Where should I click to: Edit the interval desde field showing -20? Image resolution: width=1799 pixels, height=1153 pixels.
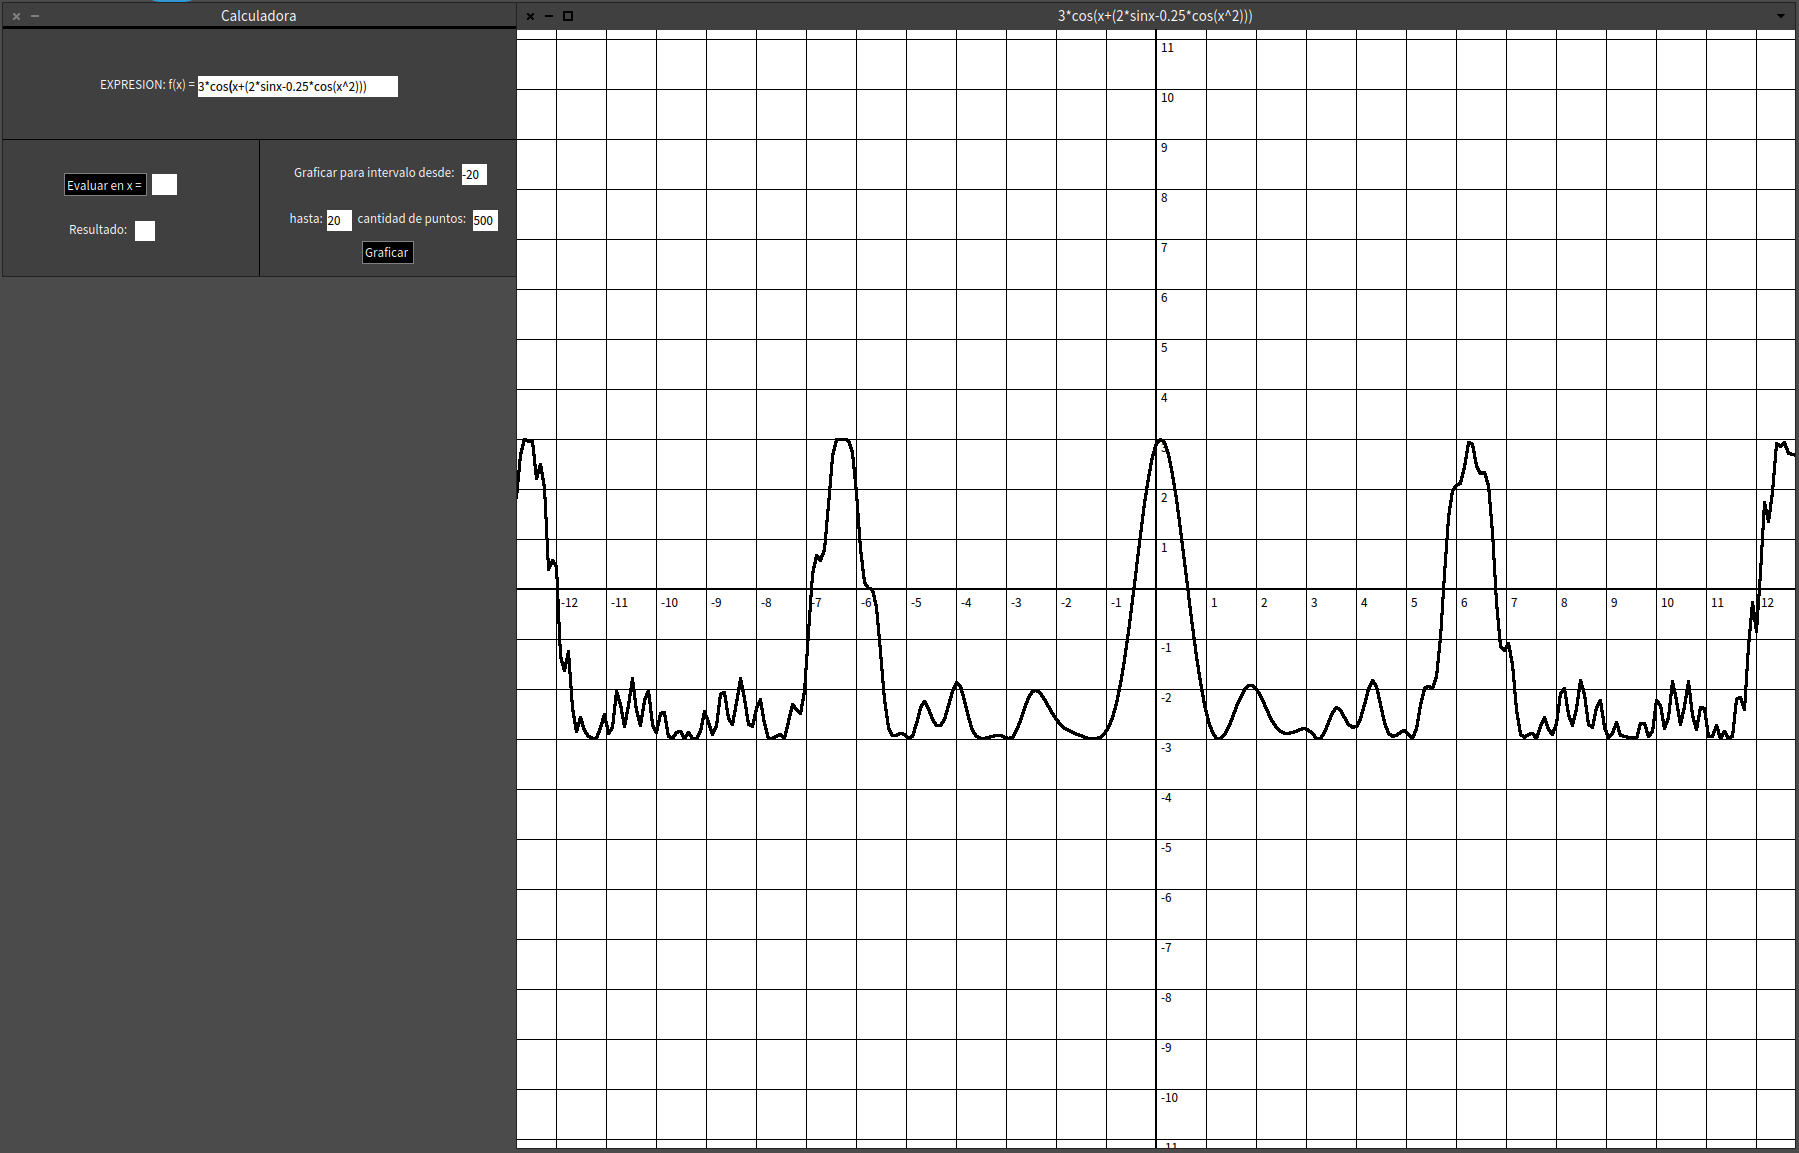pyautogui.click(x=474, y=174)
